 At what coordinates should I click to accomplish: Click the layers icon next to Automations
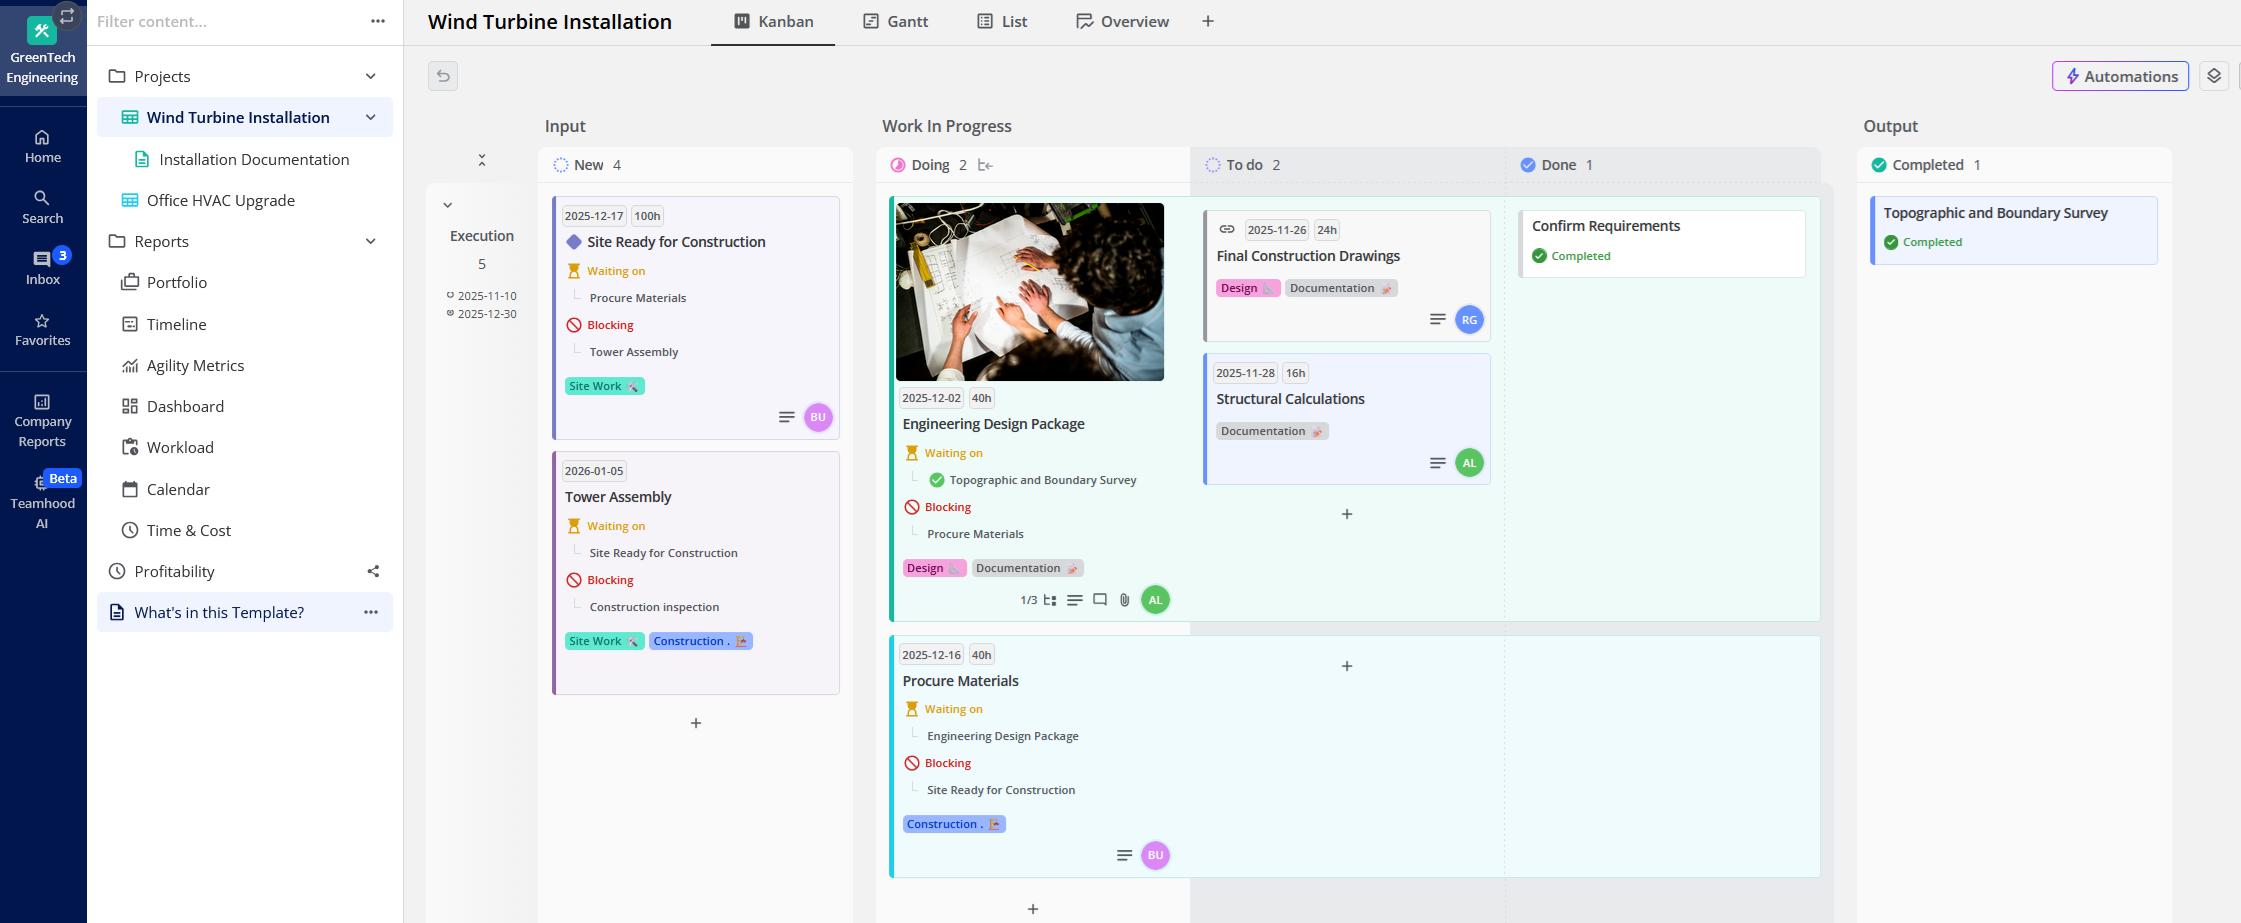point(2213,75)
